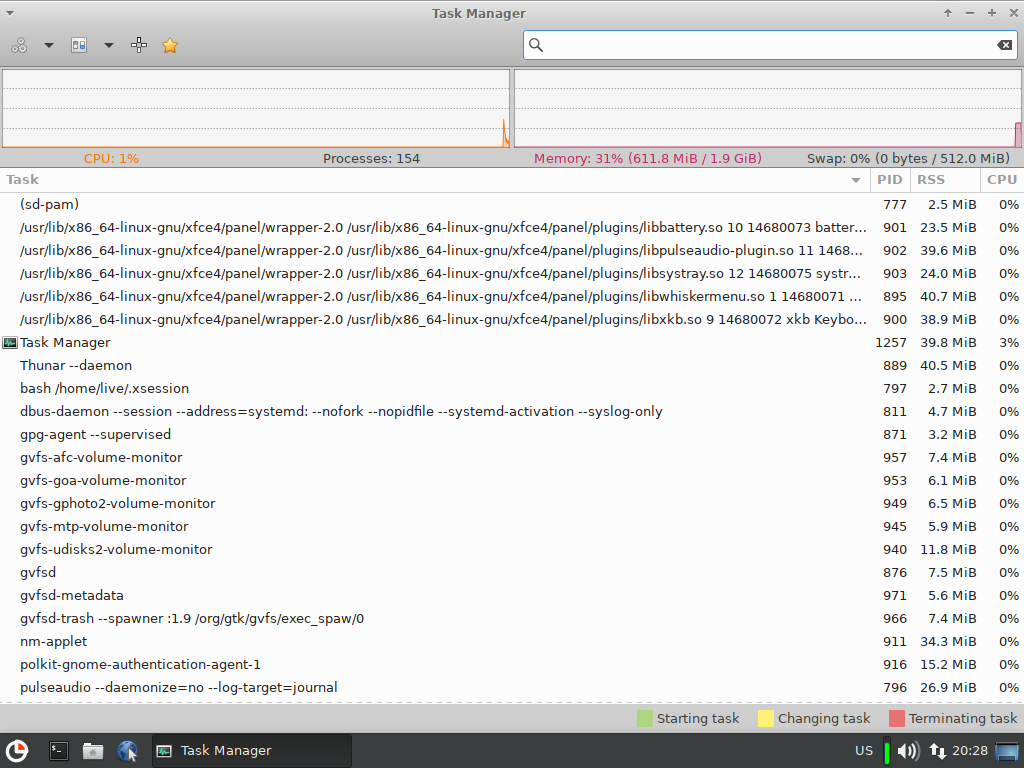Viewport: 1024px width, 768px height.
Task: Sort by the Task column header
Action: click(x=435, y=180)
